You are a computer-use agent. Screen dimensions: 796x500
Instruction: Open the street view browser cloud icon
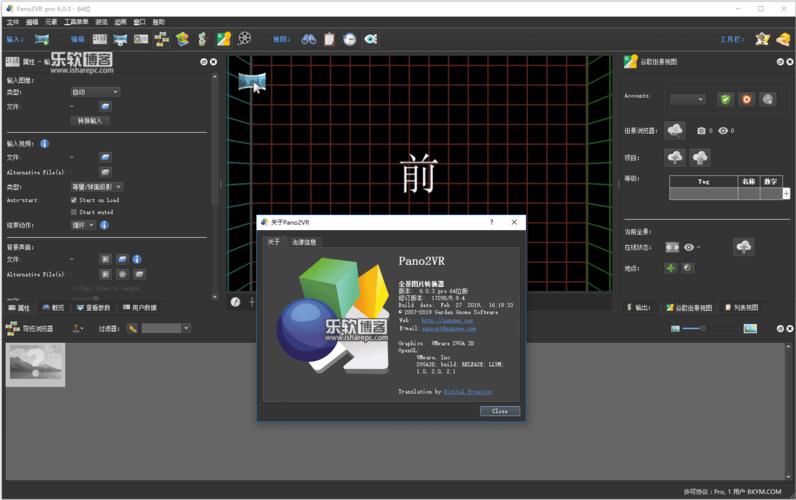(x=675, y=130)
